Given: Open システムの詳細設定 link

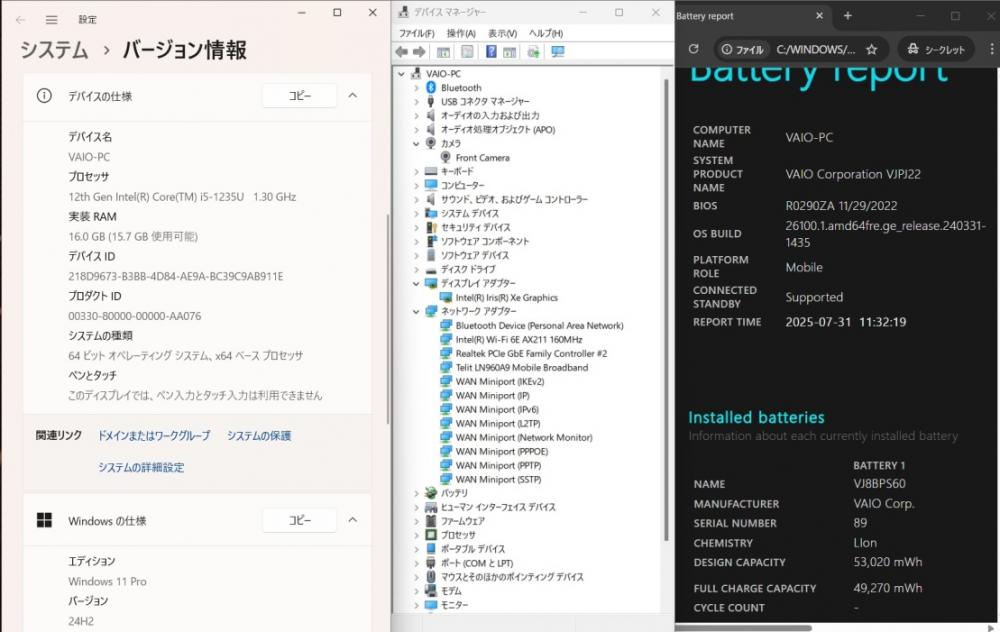Looking at the screenshot, I should click(x=141, y=468).
